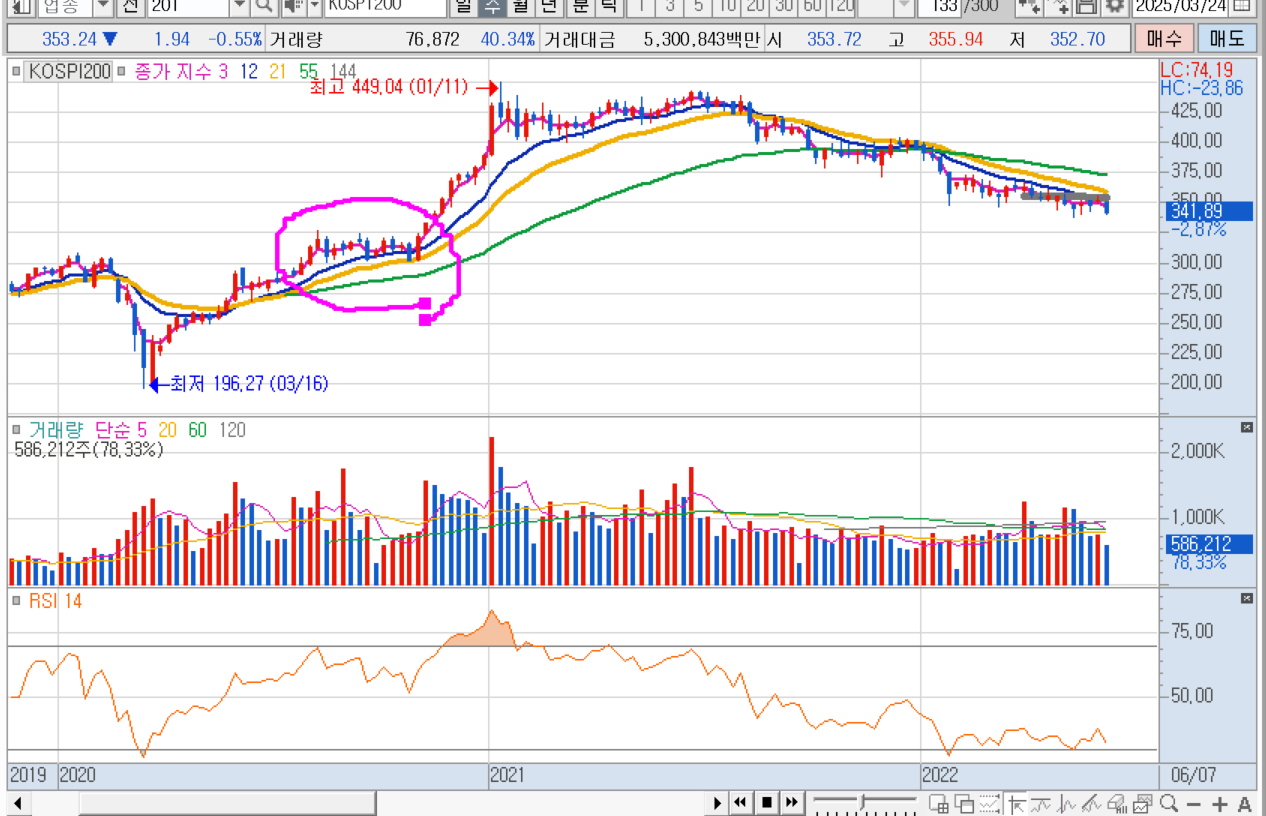Click the 매도 sell button
This screenshot has height=816, width=1266.
(x=1226, y=40)
